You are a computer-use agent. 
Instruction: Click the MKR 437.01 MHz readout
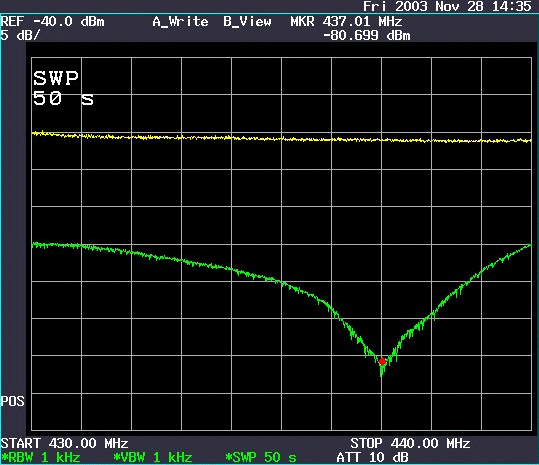point(346,22)
